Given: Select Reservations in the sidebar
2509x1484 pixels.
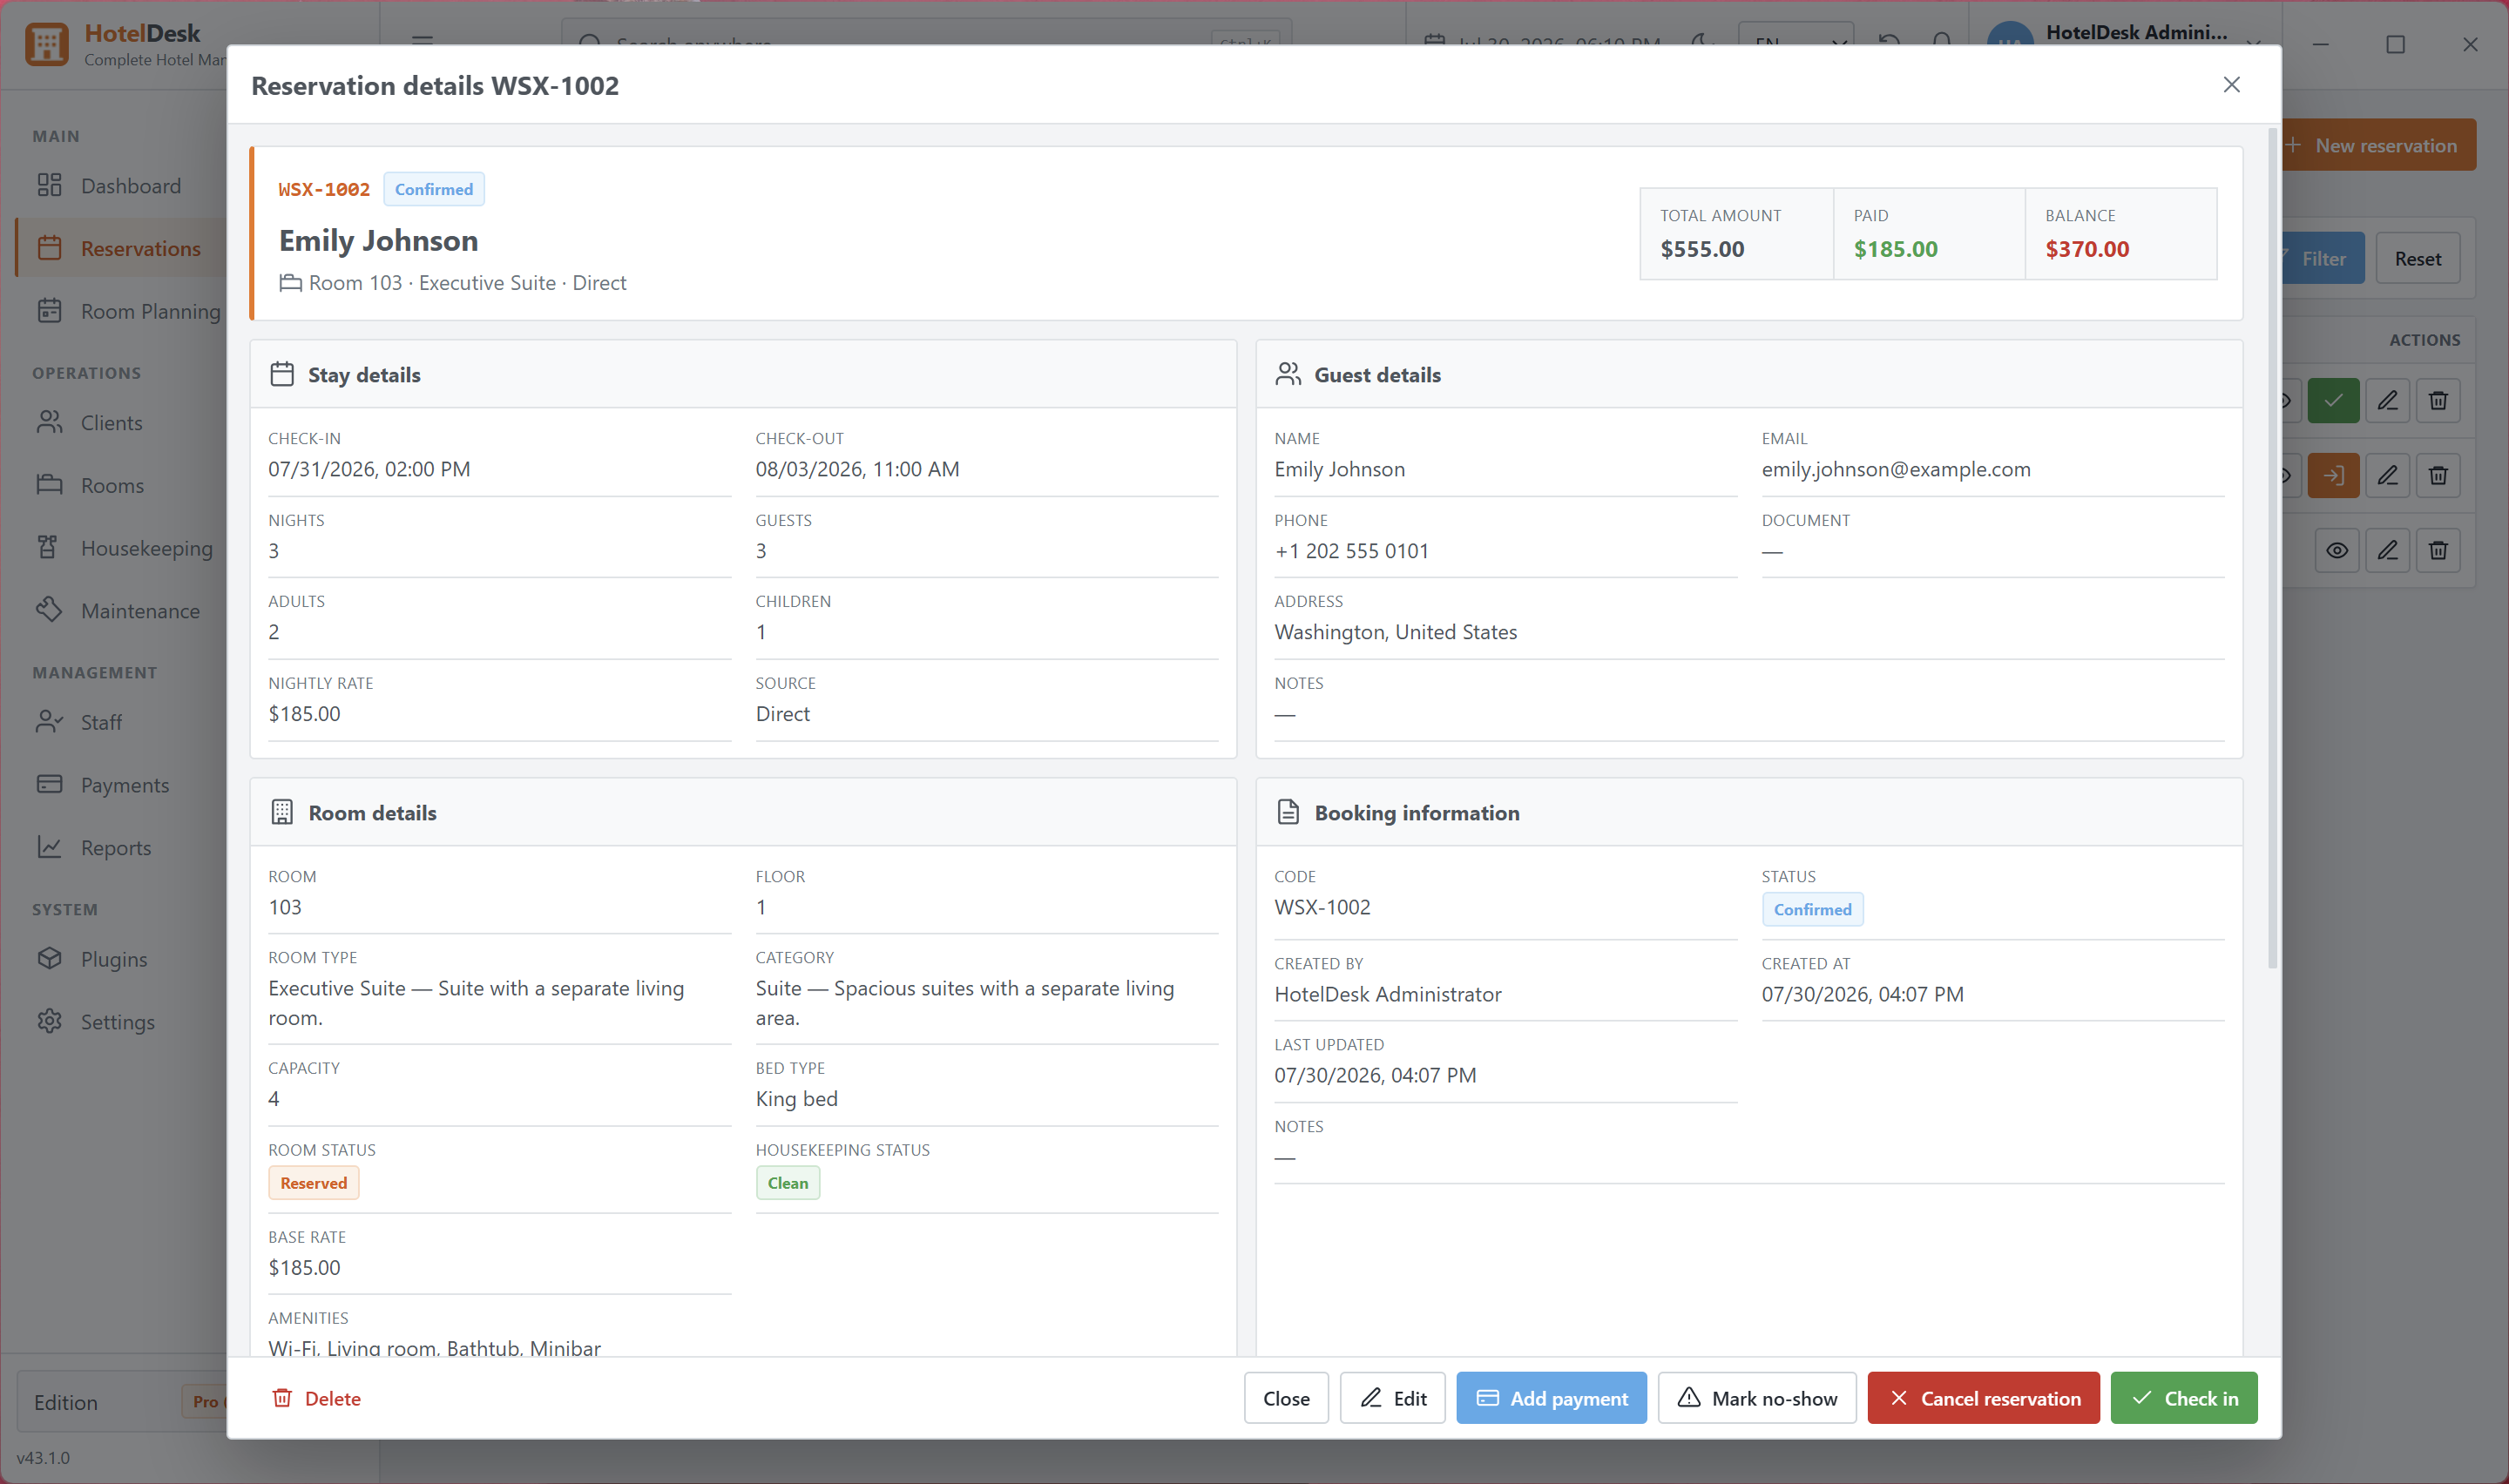Looking at the screenshot, I should 120,248.
